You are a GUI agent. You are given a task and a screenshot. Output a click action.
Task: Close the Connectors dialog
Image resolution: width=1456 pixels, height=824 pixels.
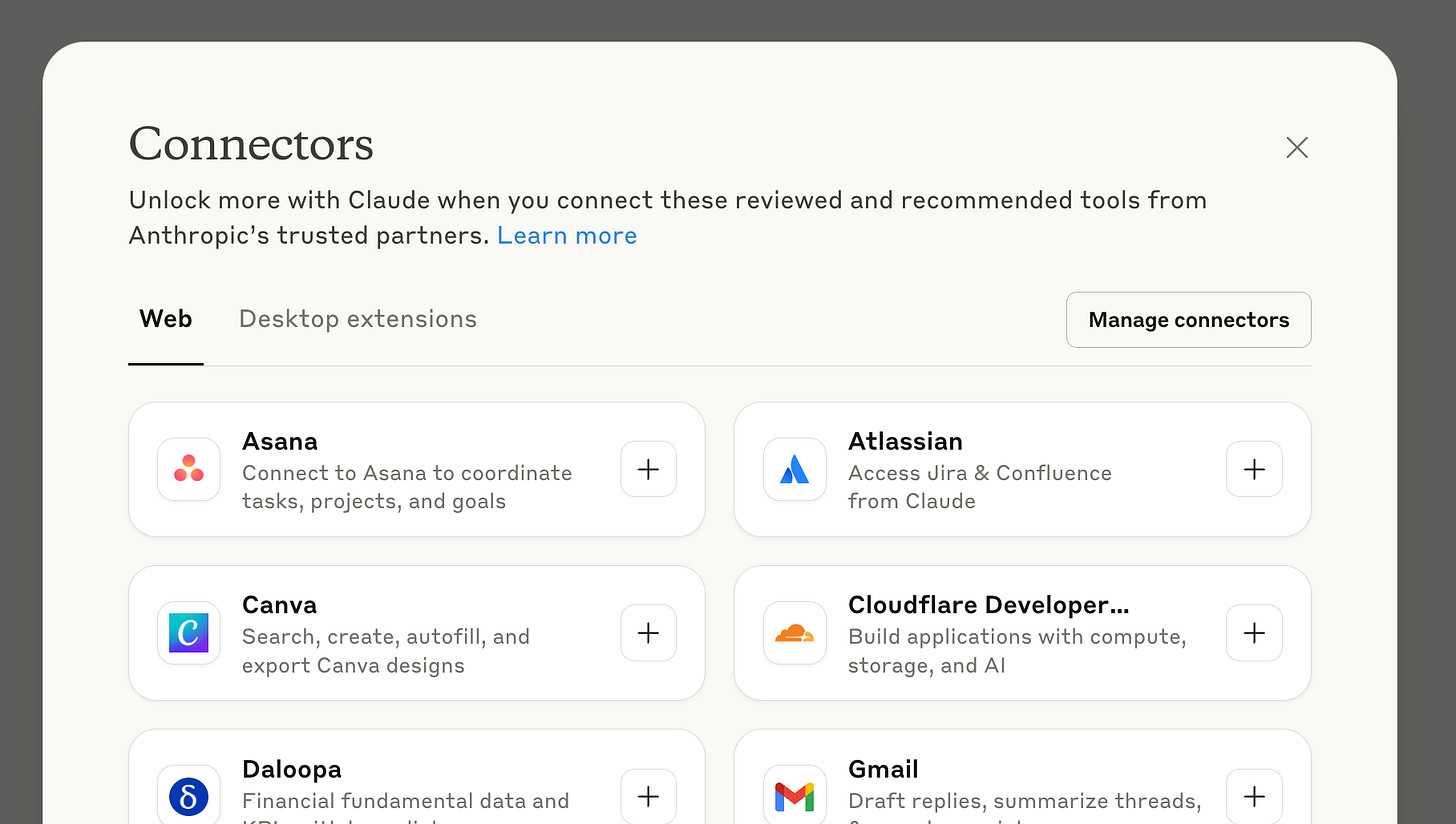pos(1297,148)
